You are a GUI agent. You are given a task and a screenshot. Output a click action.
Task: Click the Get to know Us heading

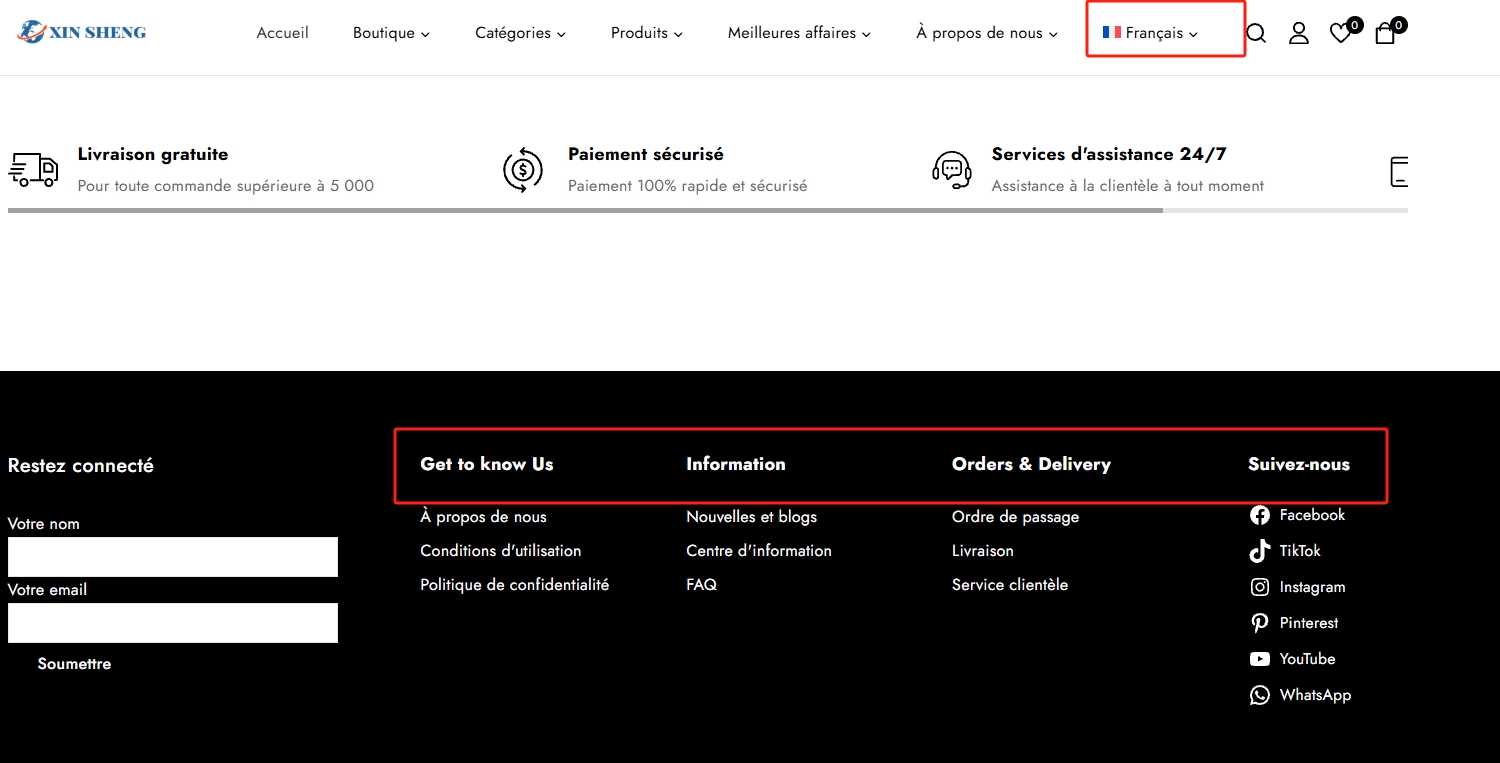tap(486, 464)
